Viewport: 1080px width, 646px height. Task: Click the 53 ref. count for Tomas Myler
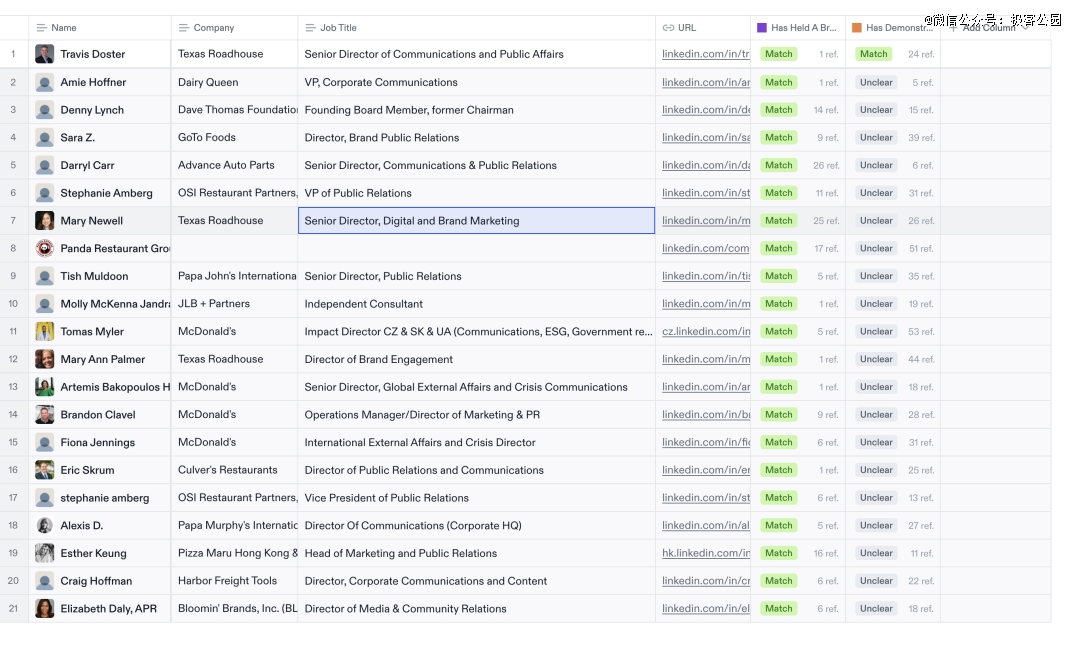(920, 332)
